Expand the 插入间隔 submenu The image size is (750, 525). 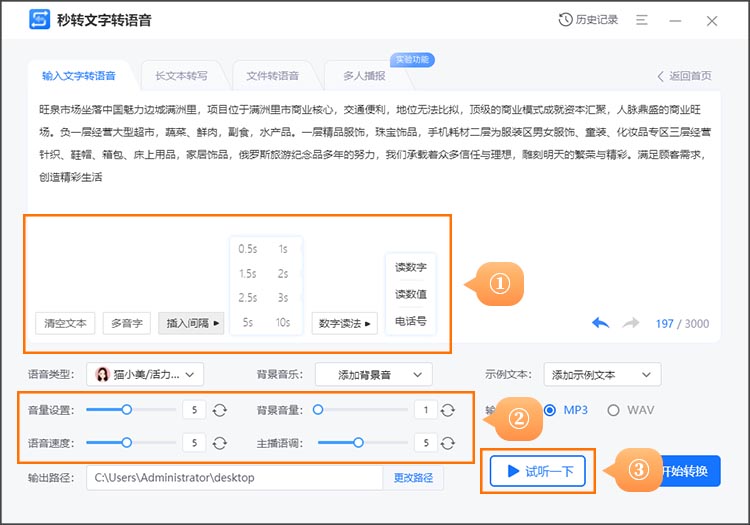(x=191, y=323)
